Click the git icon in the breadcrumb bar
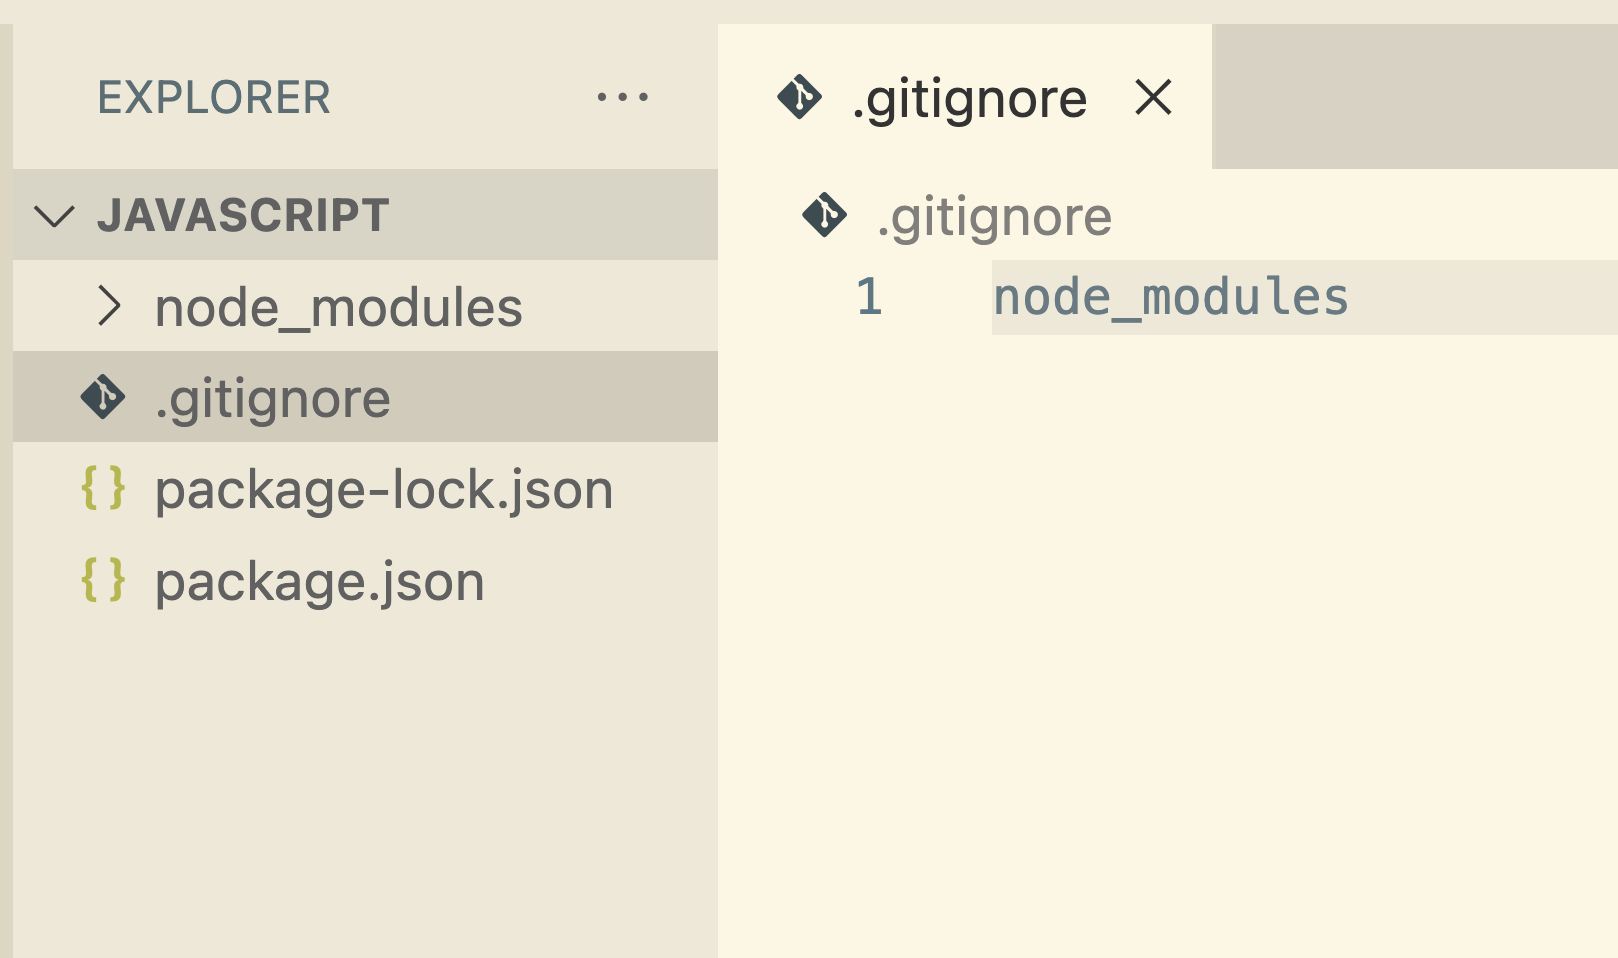Screen dimensions: 1618x958 [822, 215]
